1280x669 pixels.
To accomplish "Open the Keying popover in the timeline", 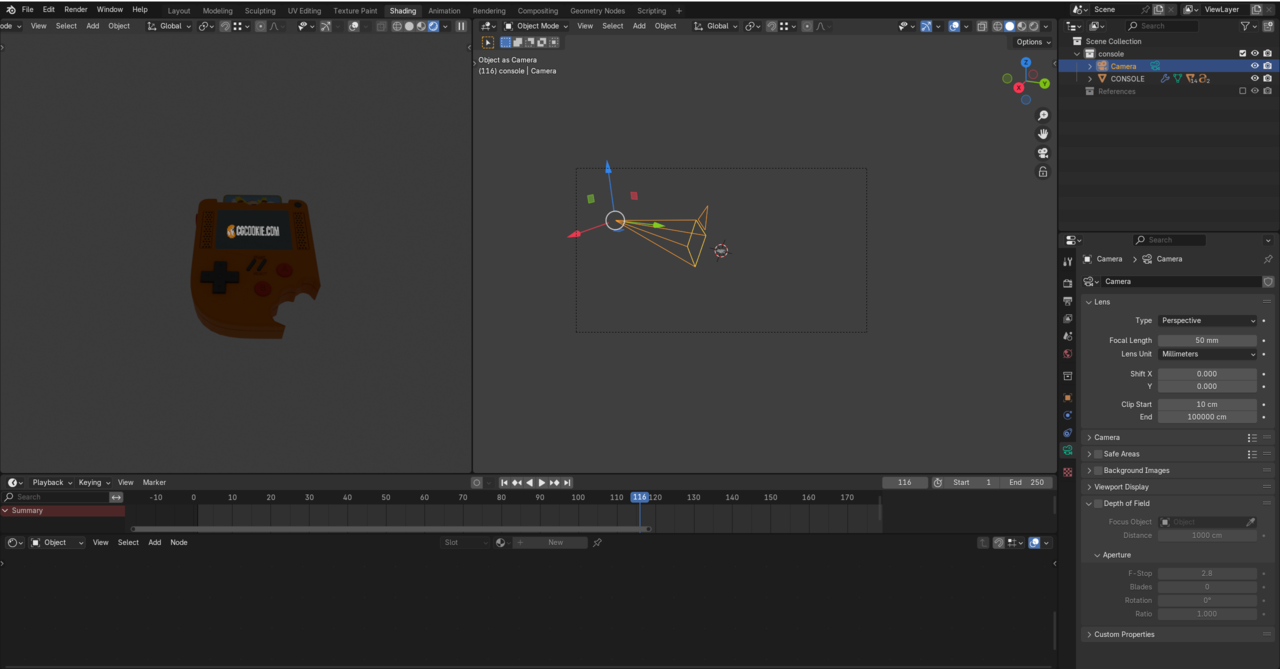I will click(93, 482).
